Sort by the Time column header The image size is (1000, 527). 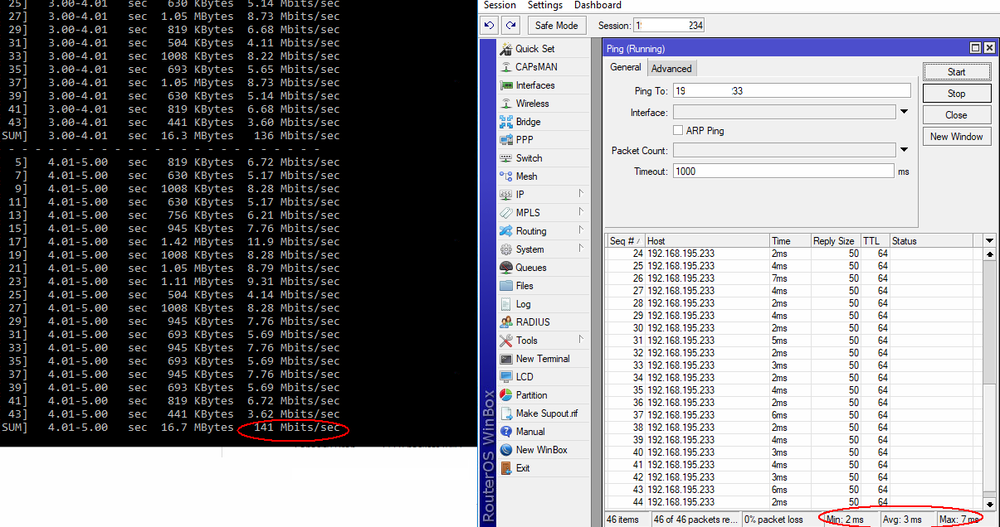point(789,241)
